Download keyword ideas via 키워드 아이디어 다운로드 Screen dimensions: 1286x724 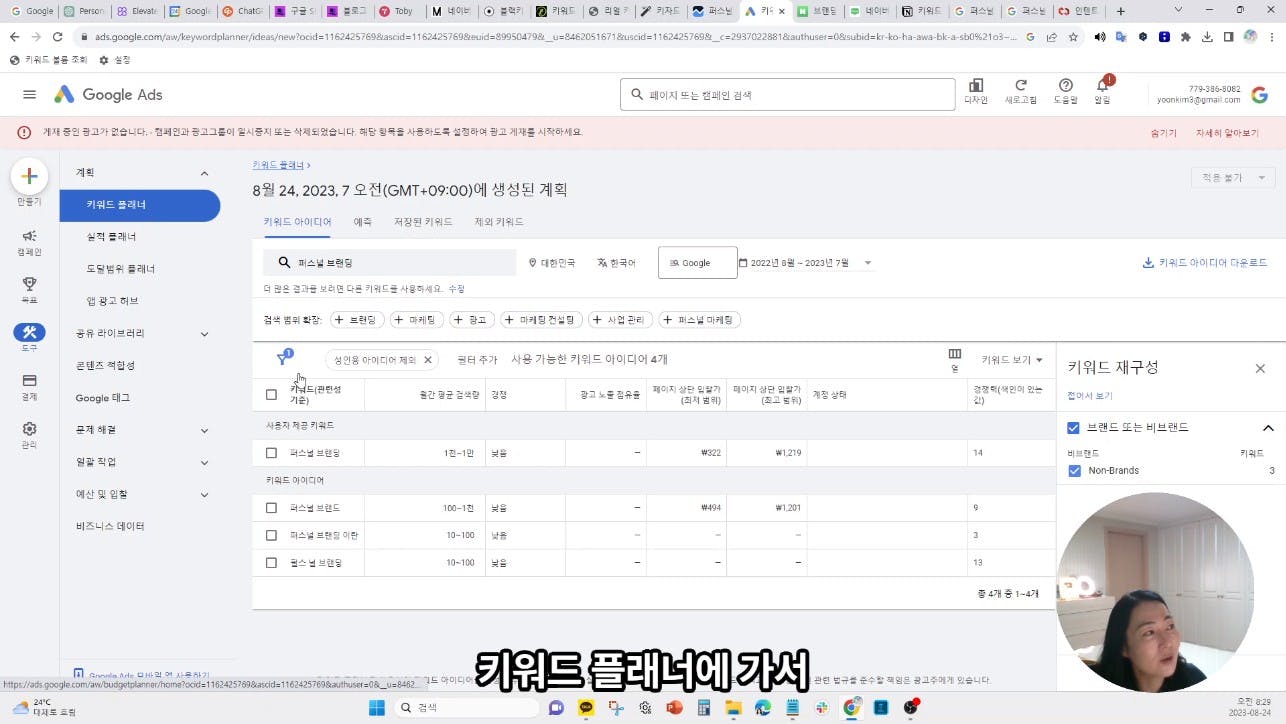tap(1205, 263)
